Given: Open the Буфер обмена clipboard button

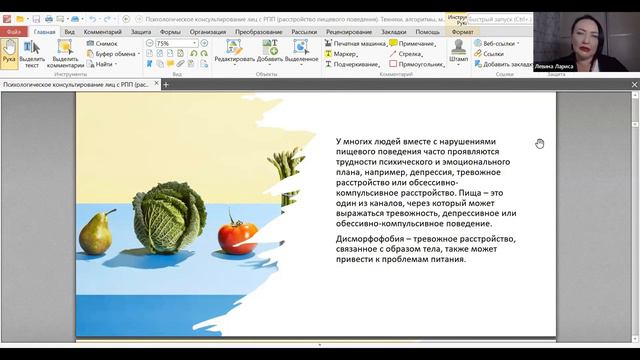Looking at the screenshot, I should pos(111,53).
